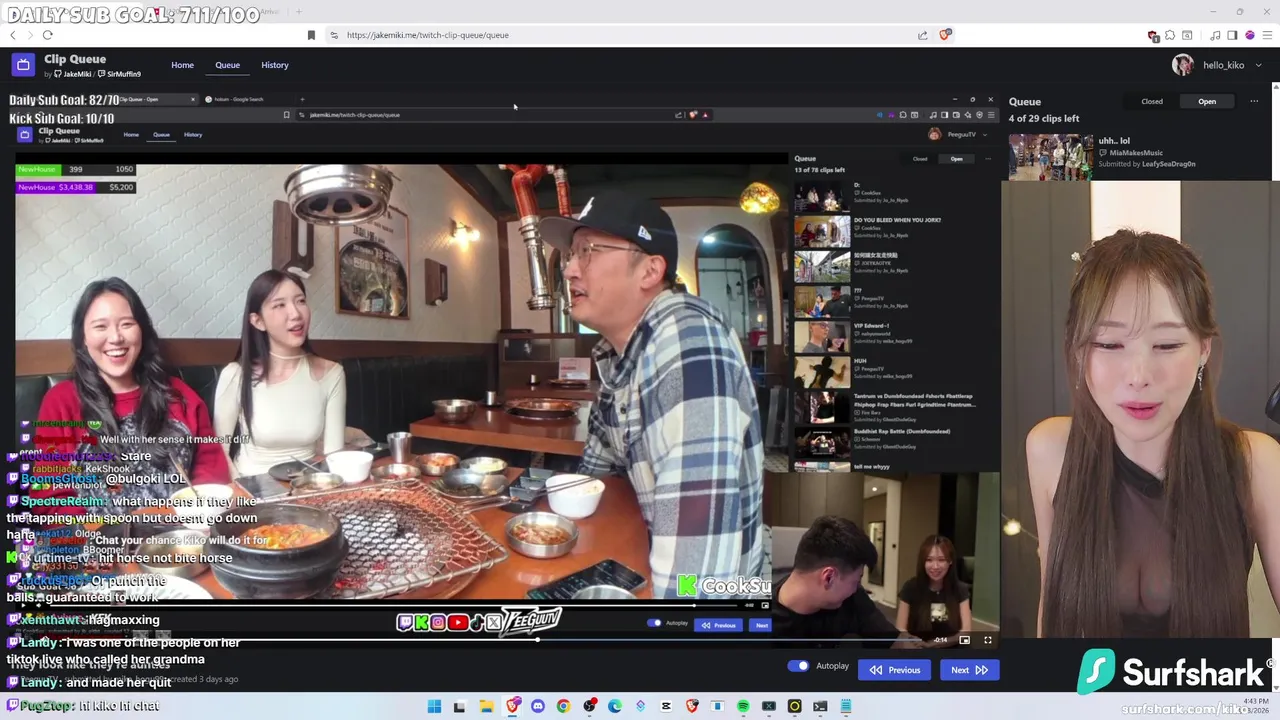Open the browser hamburger main menu
1280x720 pixels.
(x=1268, y=35)
